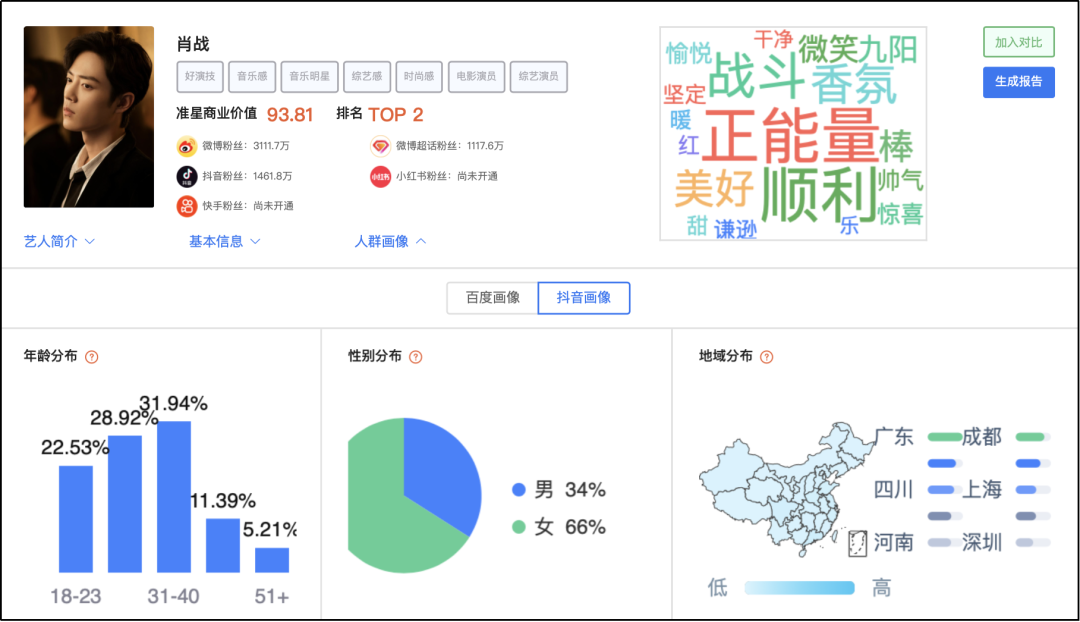Image resolution: width=1080 pixels, height=622 pixels.
Task: Click the Douyin fans icon
Action: point(187,176)
